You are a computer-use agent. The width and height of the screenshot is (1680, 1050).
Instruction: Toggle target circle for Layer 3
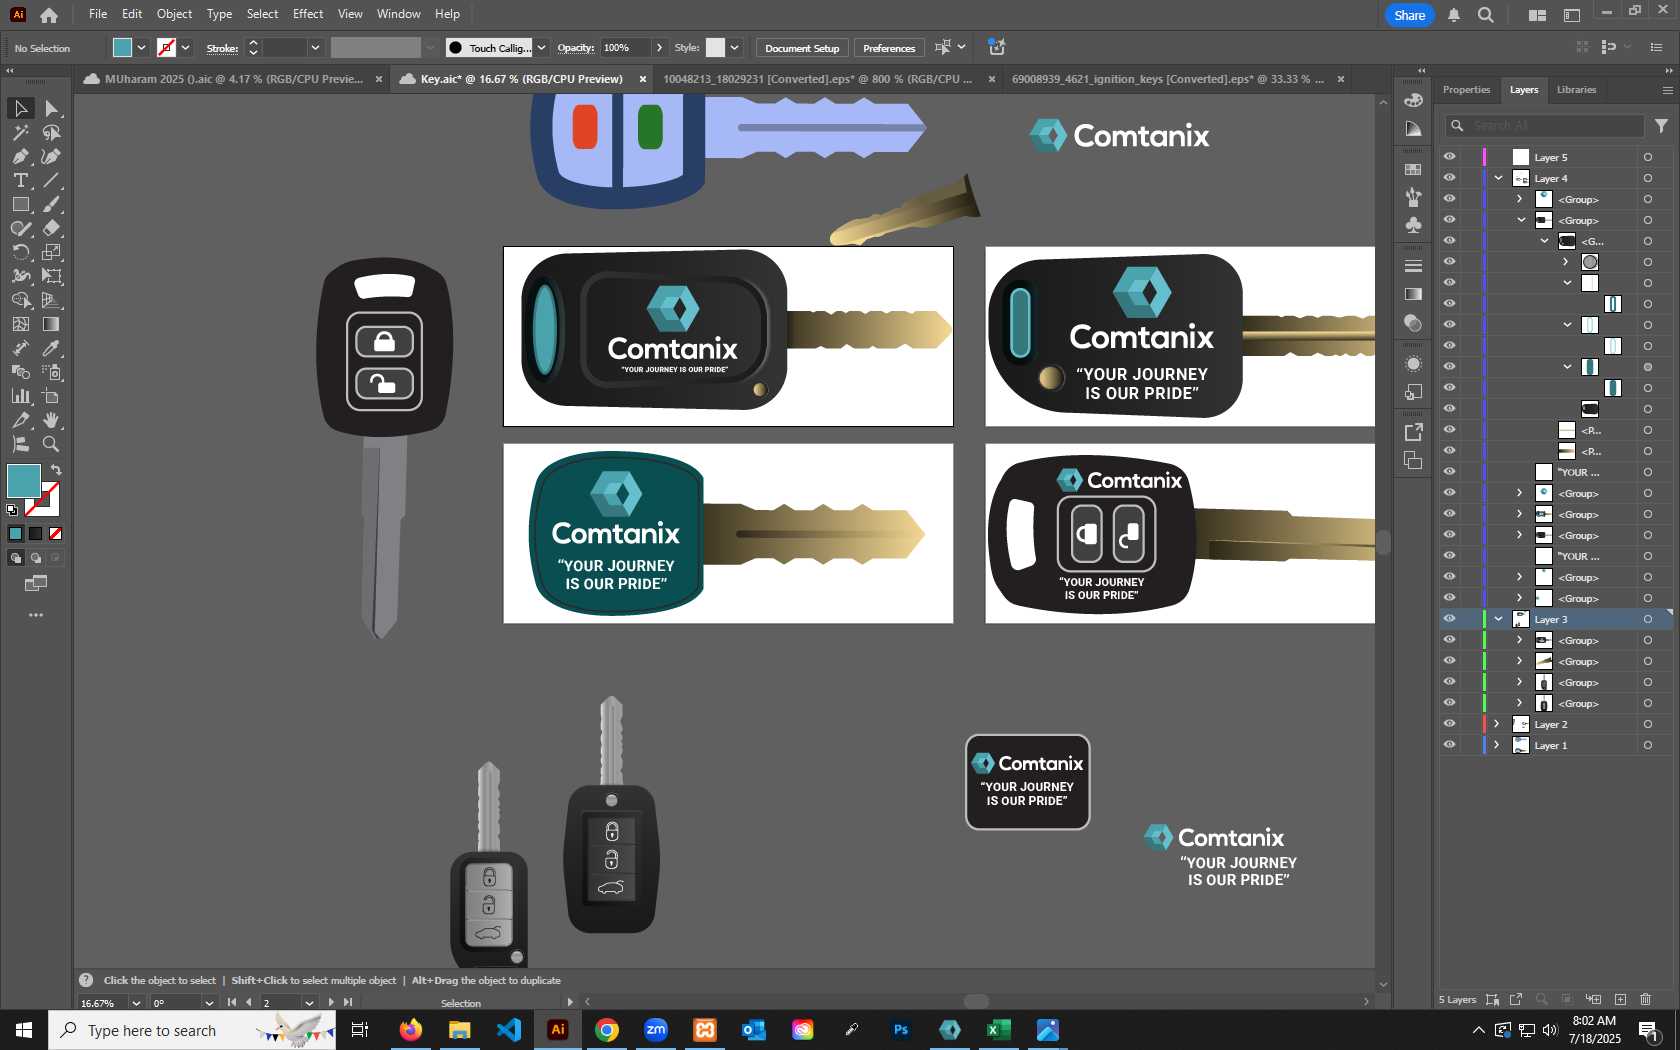click(1647, 619)
